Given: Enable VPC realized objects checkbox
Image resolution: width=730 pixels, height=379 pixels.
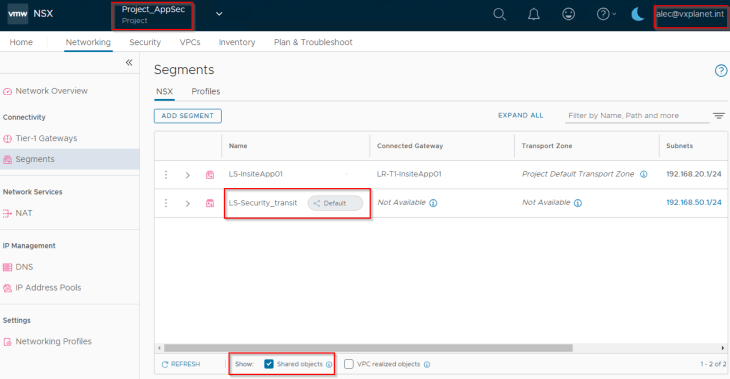Looking at the screenshot, I should tap(349, 364).
